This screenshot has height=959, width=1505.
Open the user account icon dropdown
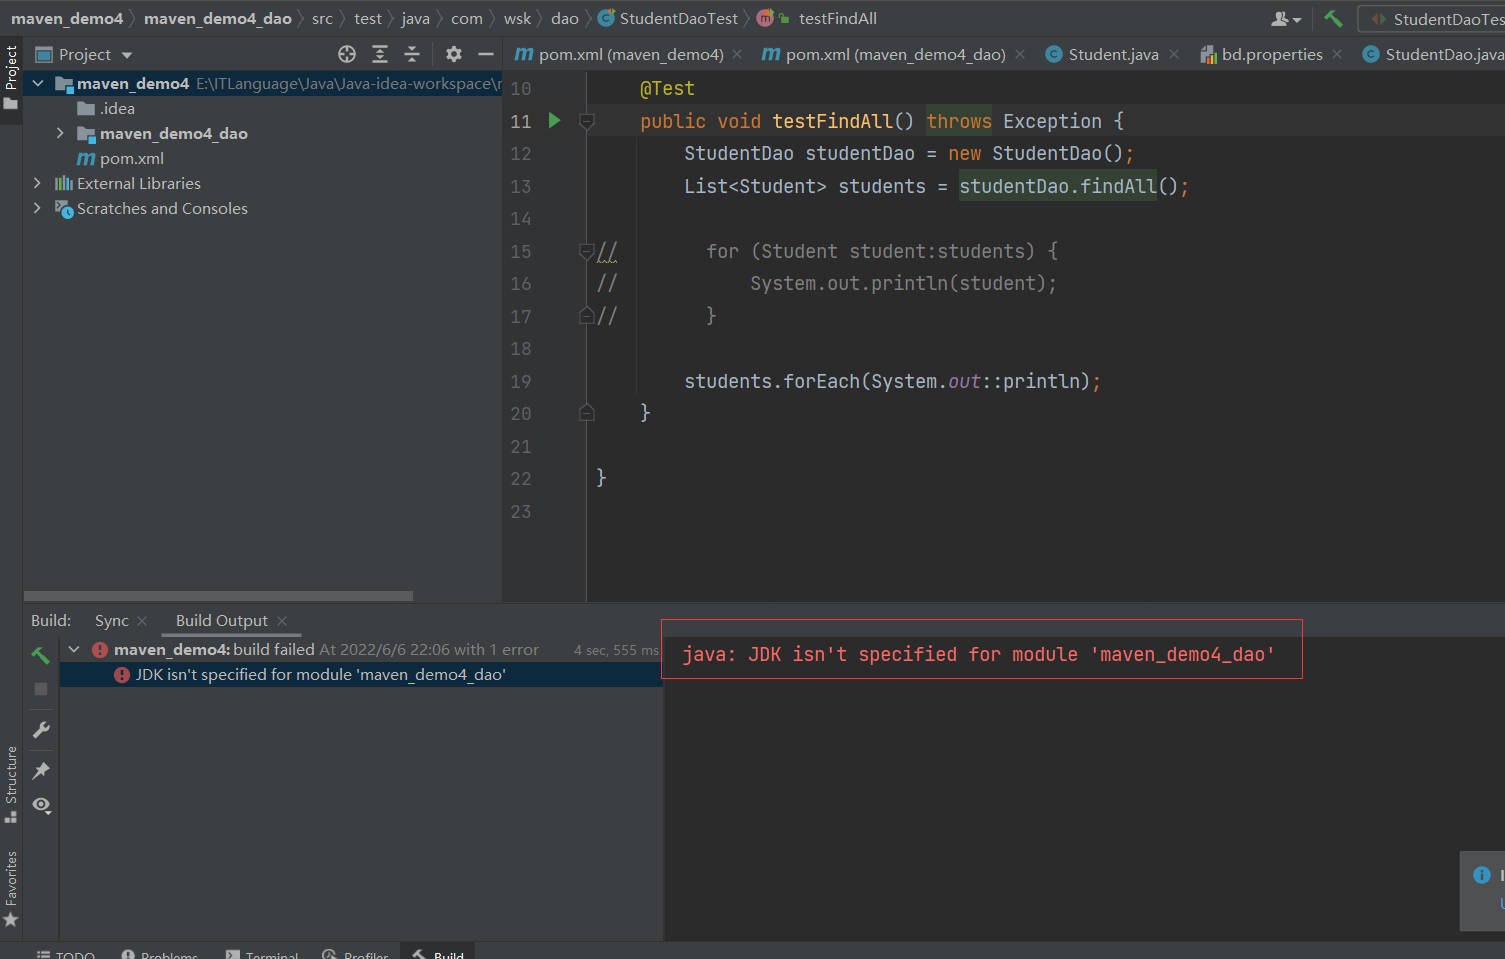pos(1286,19)
